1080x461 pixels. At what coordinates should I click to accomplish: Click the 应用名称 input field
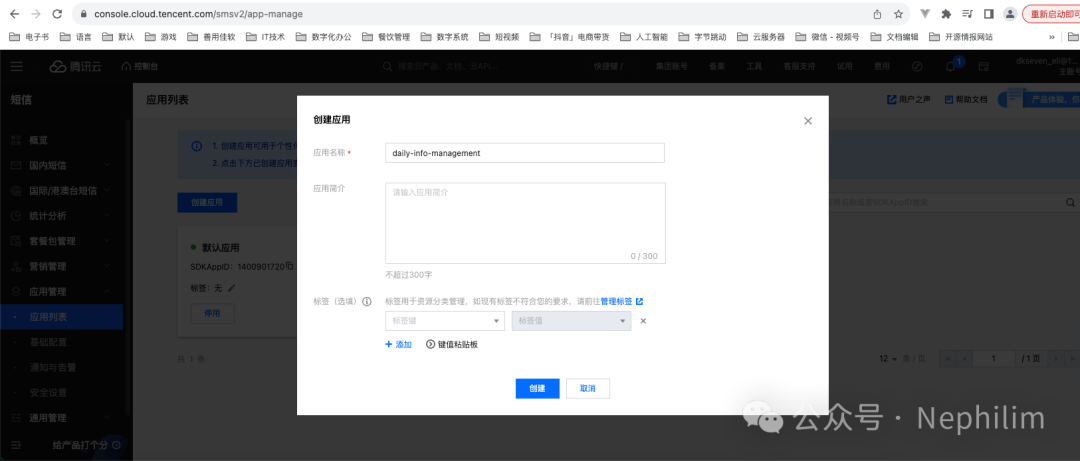525,153
